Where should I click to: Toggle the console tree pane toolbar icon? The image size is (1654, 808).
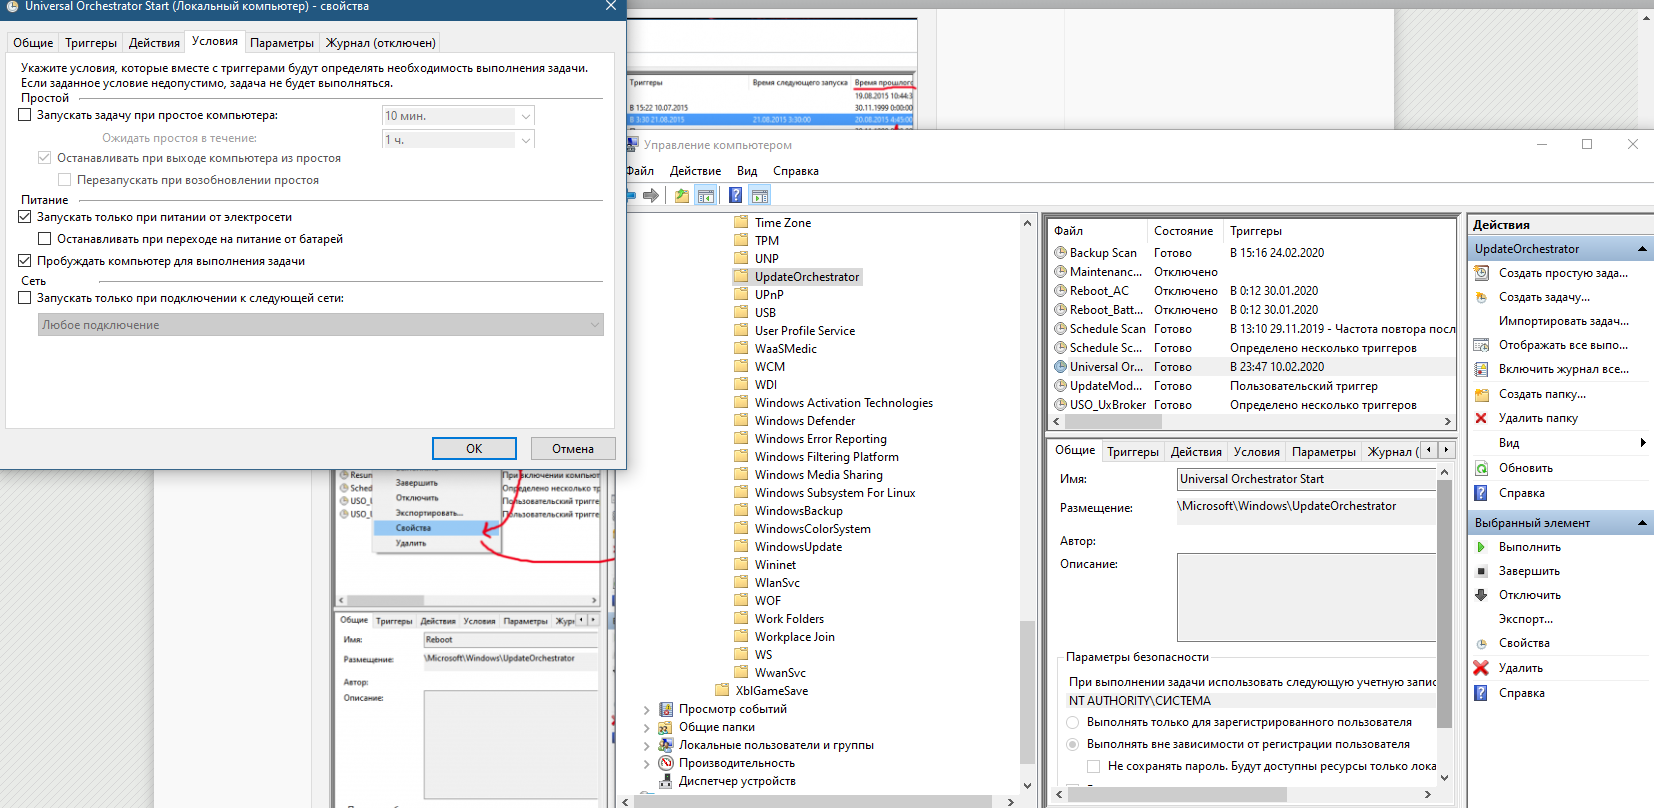(706, 196)
